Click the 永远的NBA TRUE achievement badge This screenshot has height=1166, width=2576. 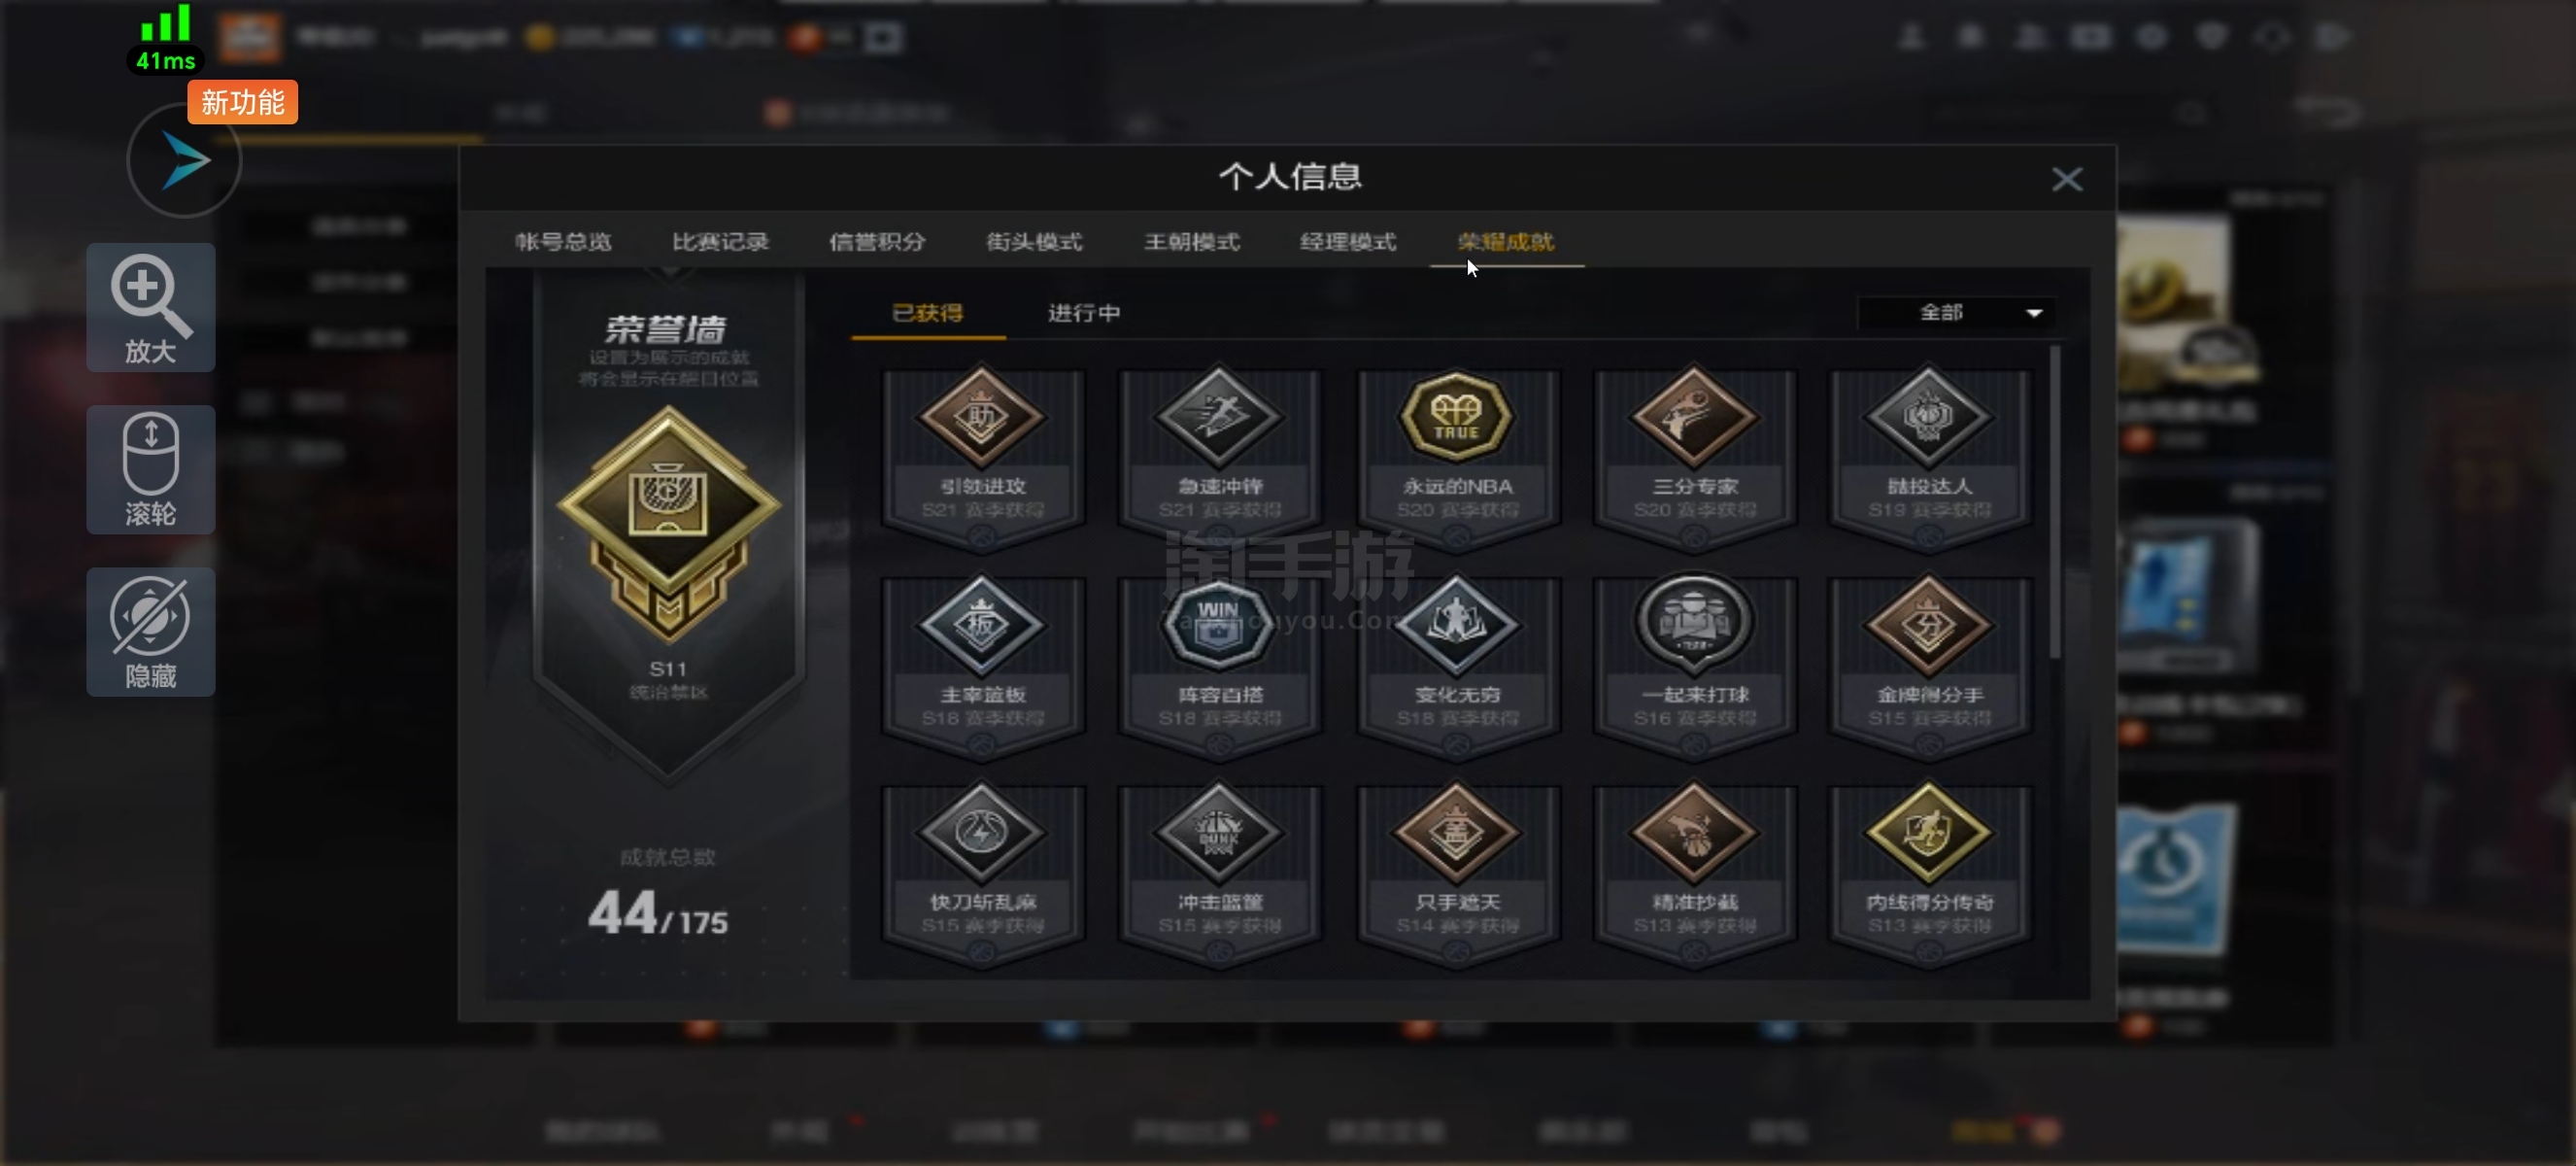tap(1457, 455)
